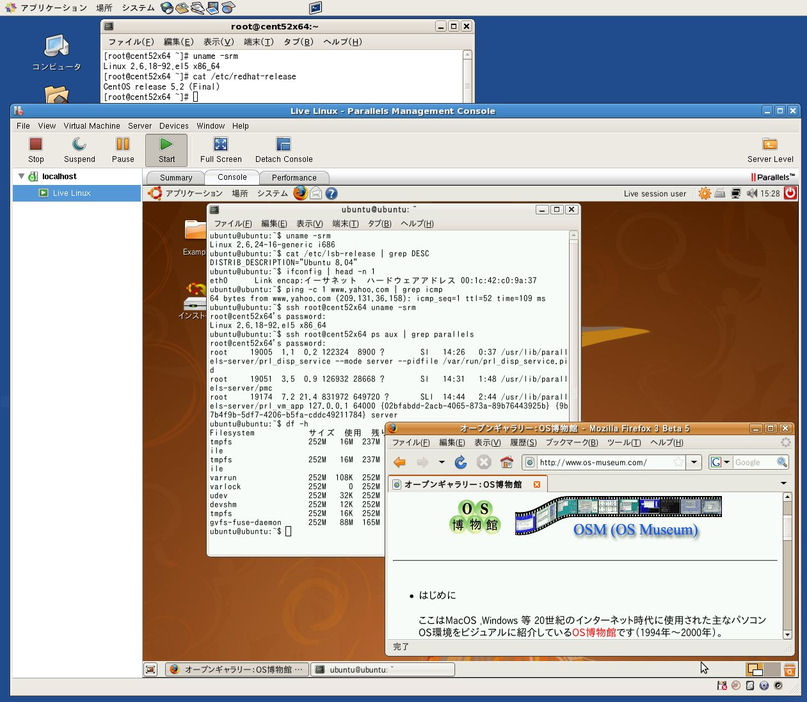The height and width of the screenshot is (702, 807).
Task: Open システム menu in Ubuntu guest panel
Action: 272,194
